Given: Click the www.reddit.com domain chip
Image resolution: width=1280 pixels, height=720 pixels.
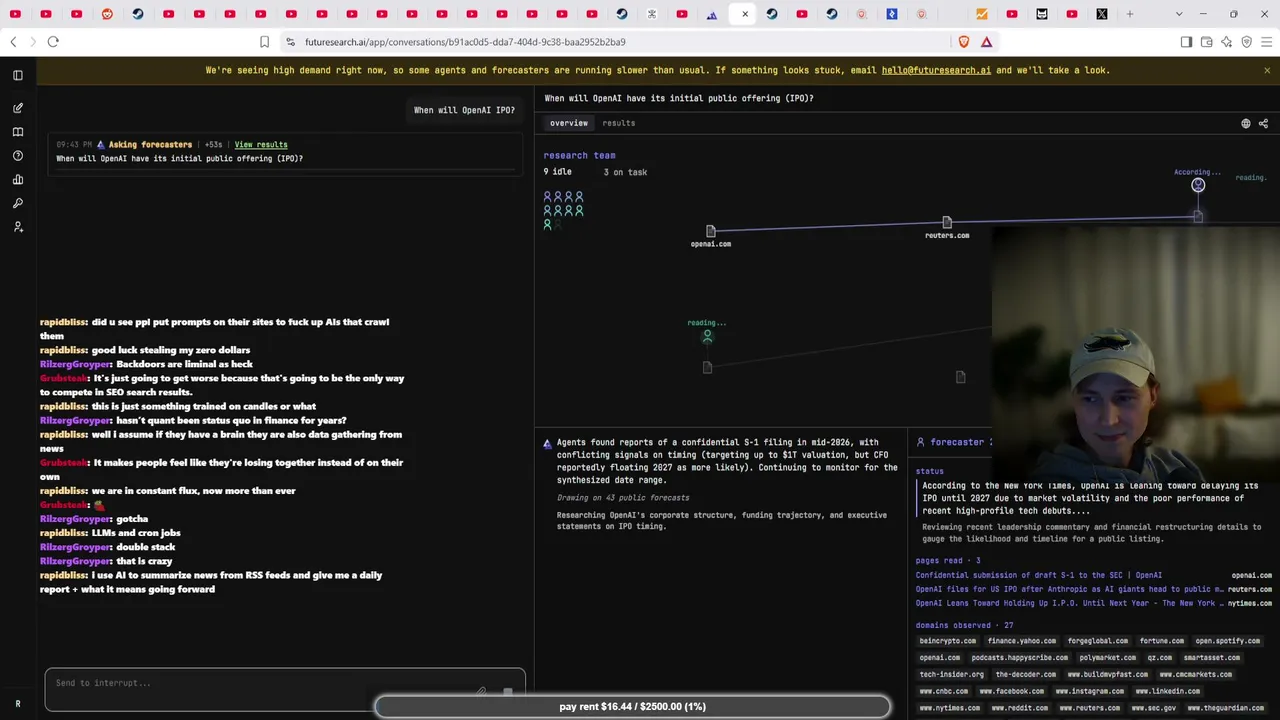Looking at the screenshot, I should (1020, 708).
